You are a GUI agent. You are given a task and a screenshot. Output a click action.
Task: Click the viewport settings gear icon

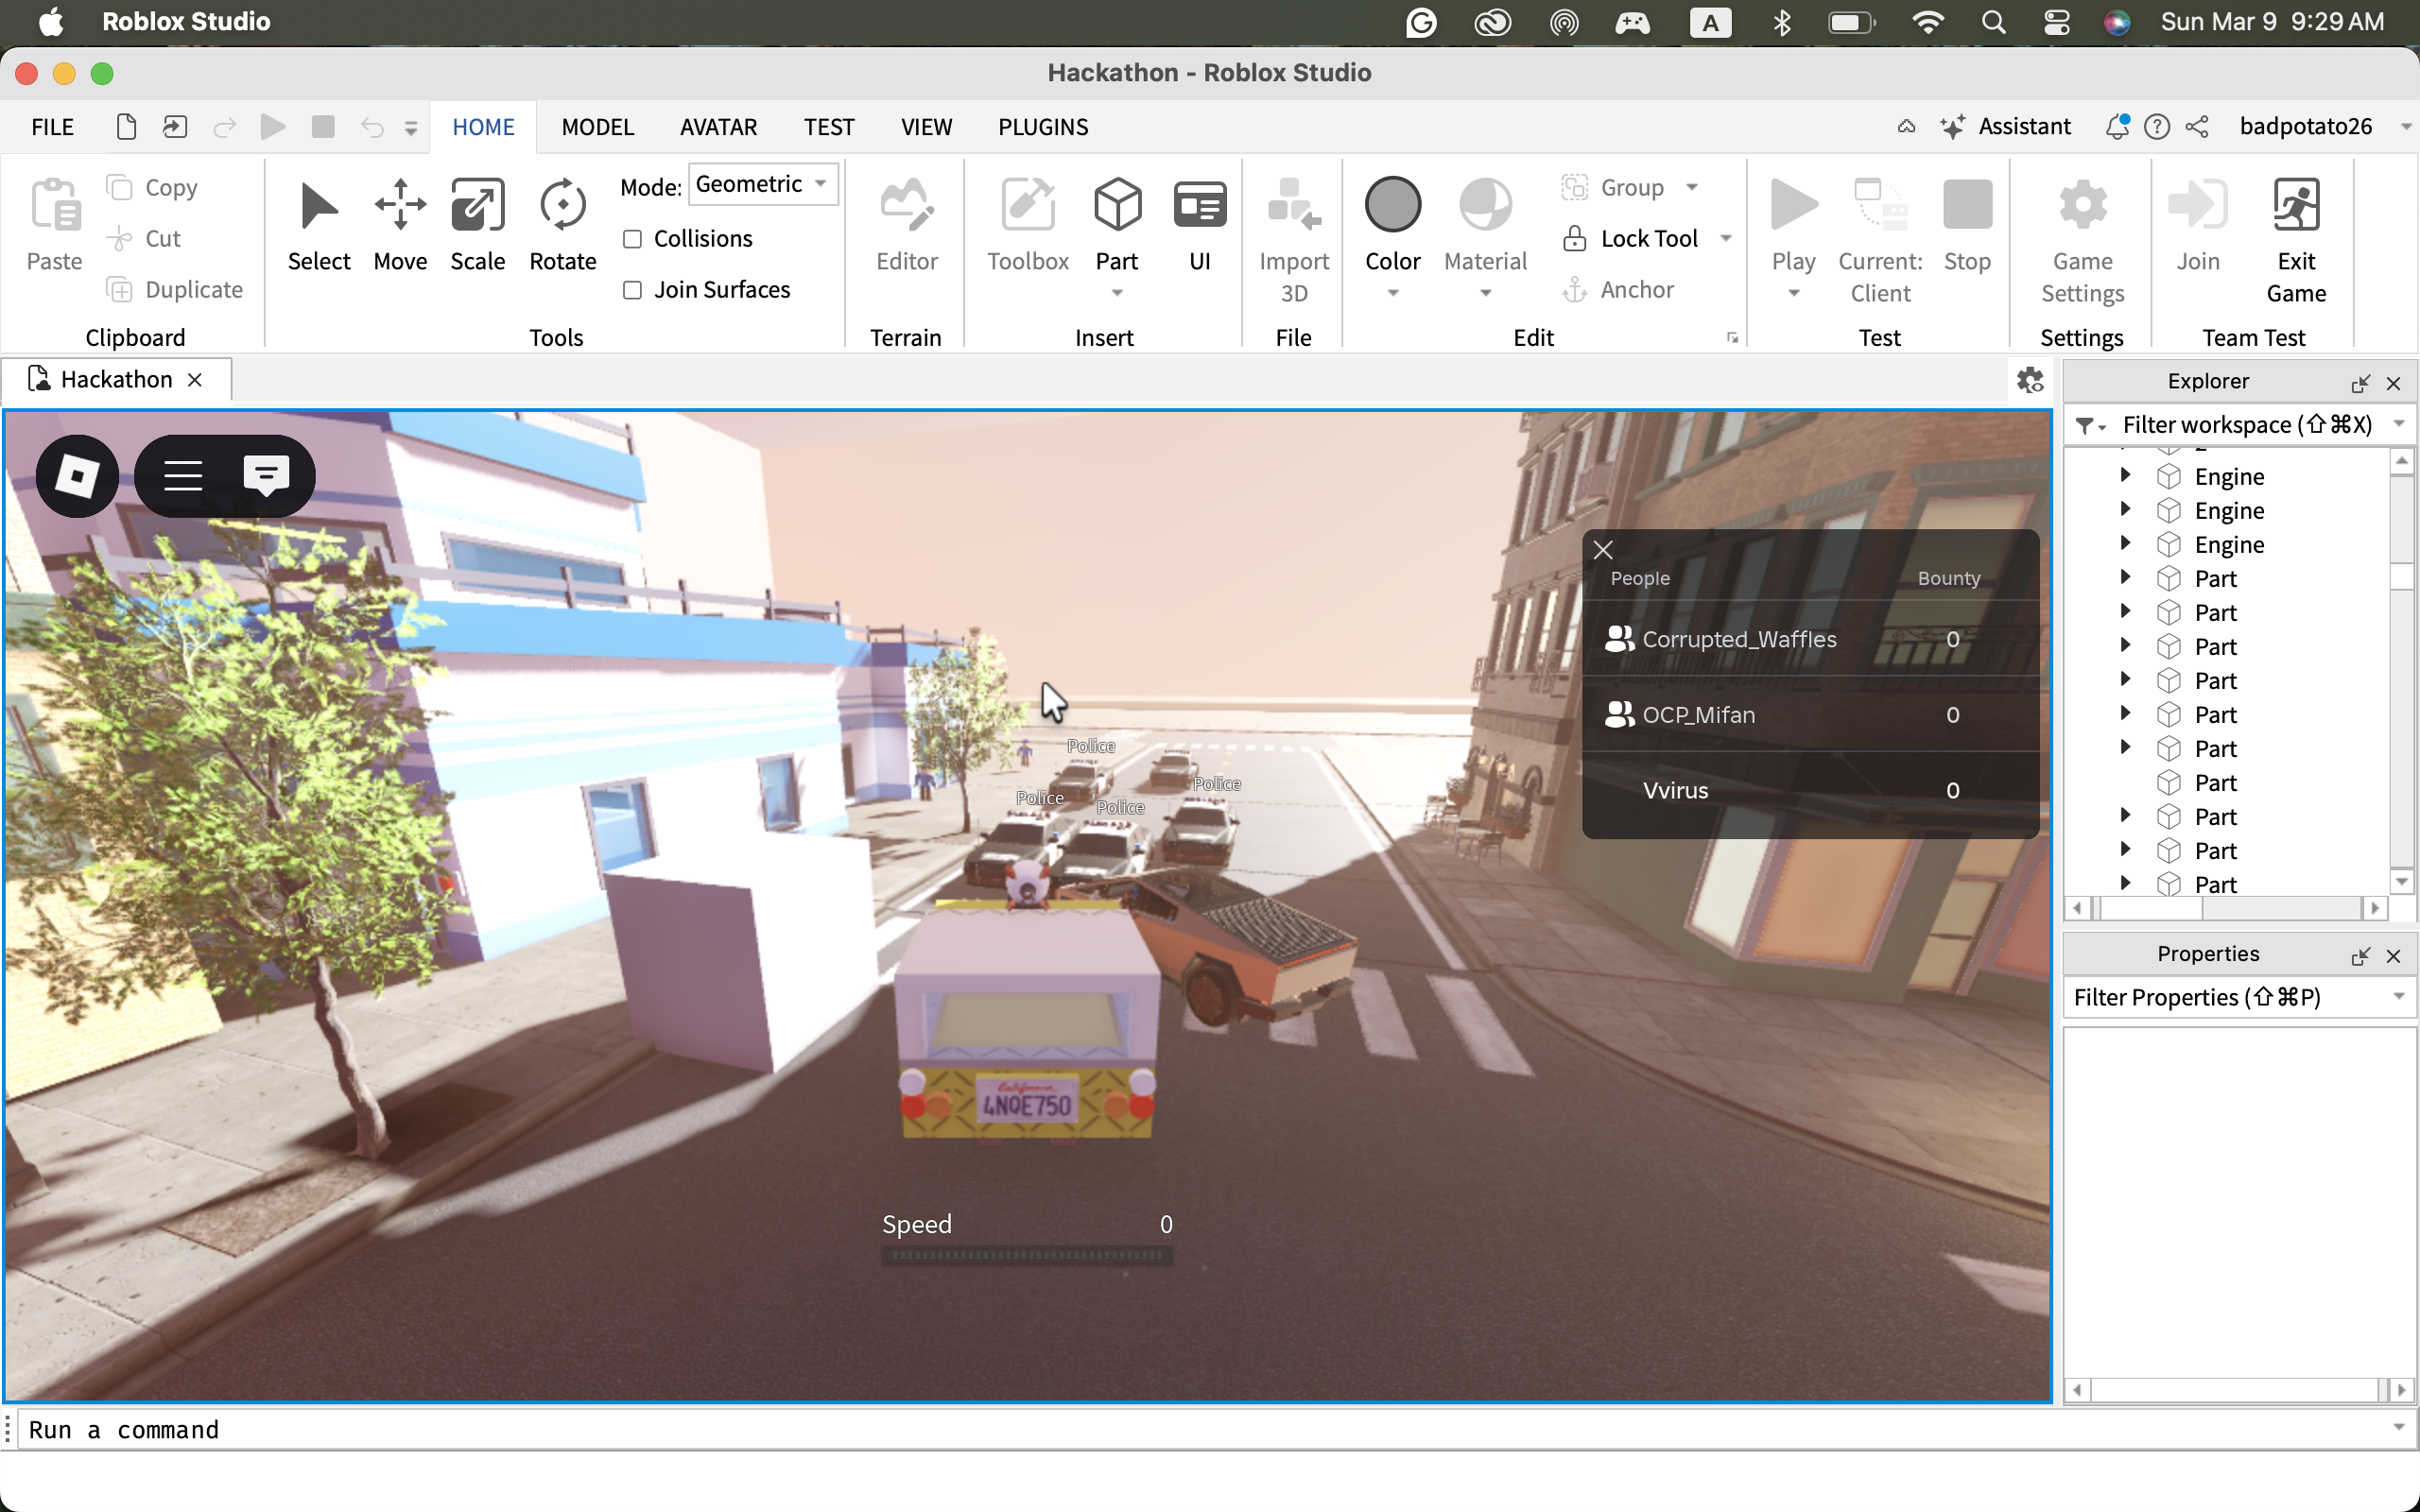[x=2030, y=380]
